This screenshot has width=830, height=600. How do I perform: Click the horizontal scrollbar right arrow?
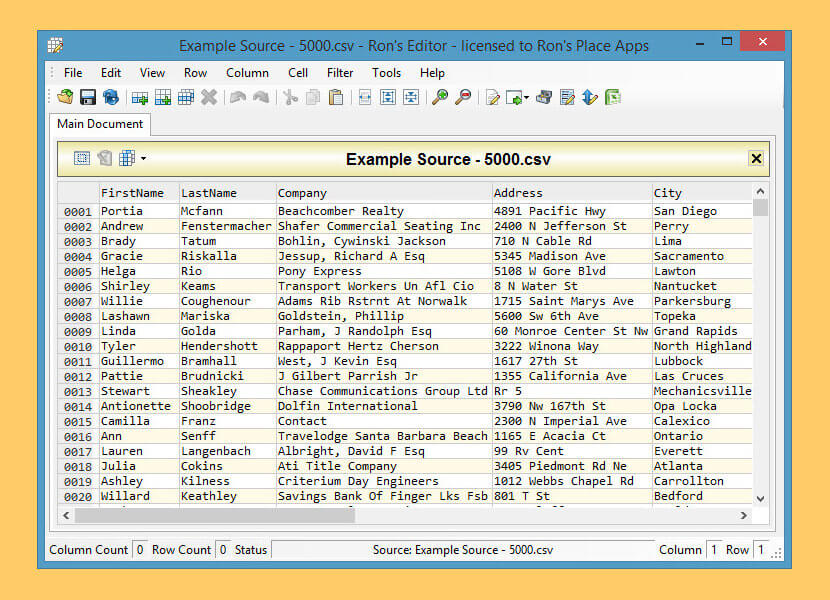(x=743, y=515)
